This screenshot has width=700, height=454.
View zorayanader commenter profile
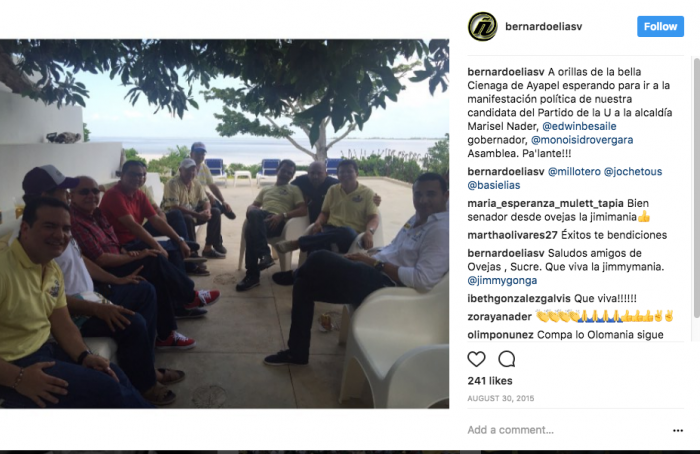(x=500, y=317)
